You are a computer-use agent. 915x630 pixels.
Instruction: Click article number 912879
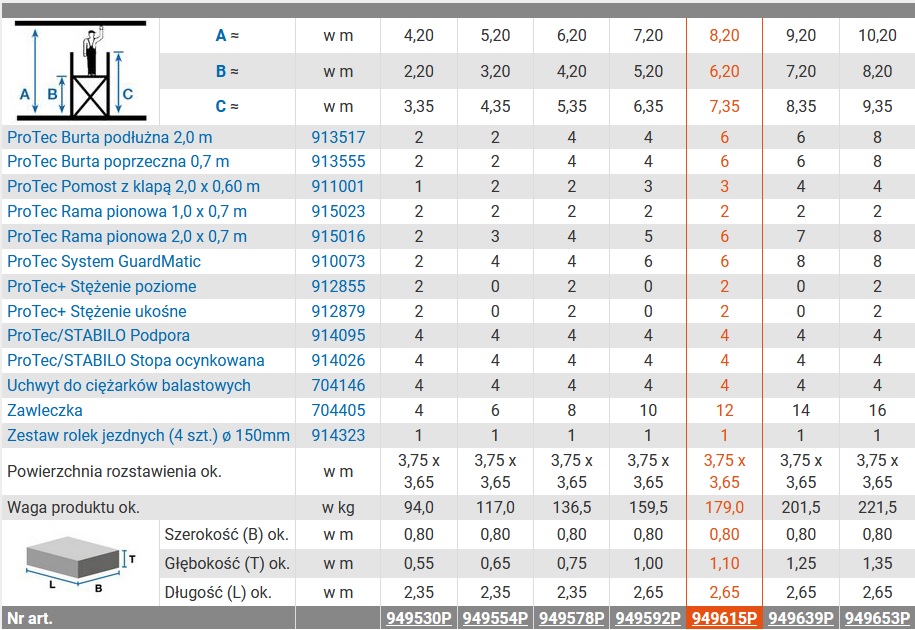pos(338,312)
